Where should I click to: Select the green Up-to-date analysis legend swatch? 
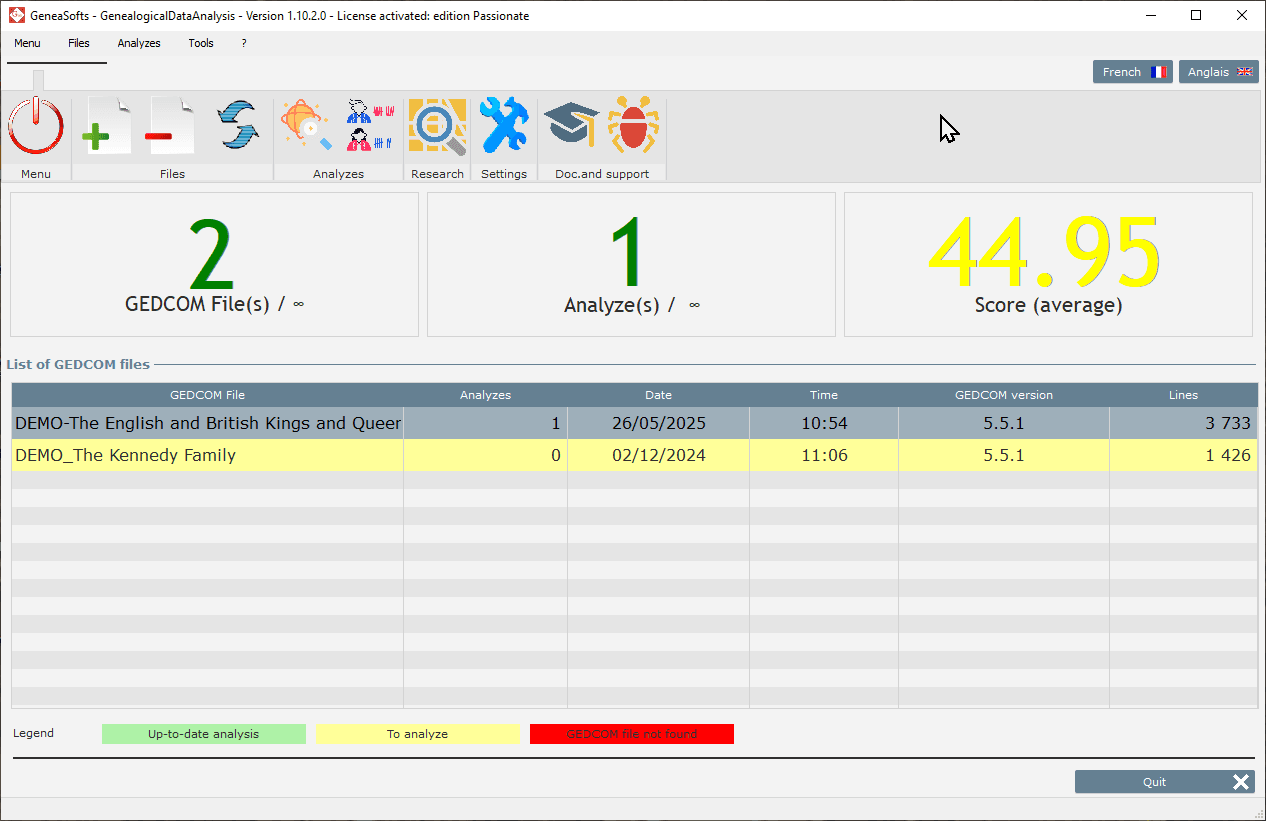pyautogui.click(x=203, y=733)
